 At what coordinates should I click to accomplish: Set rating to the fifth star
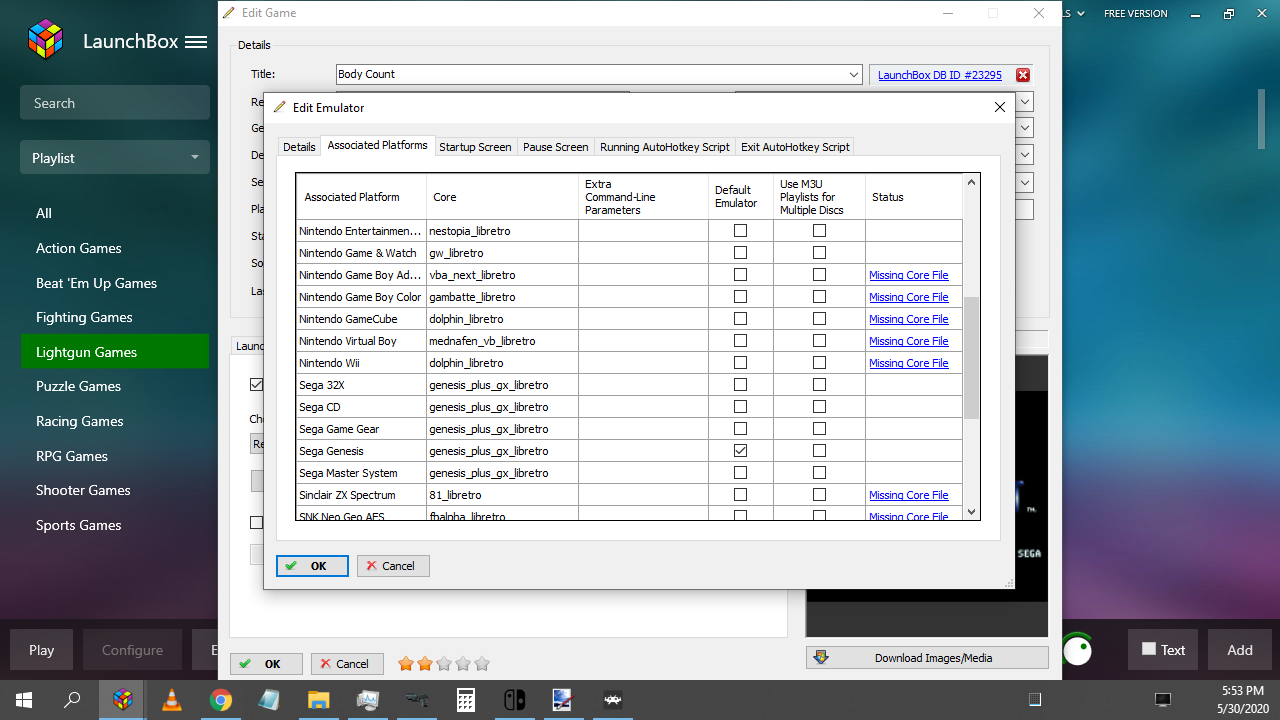482,664
